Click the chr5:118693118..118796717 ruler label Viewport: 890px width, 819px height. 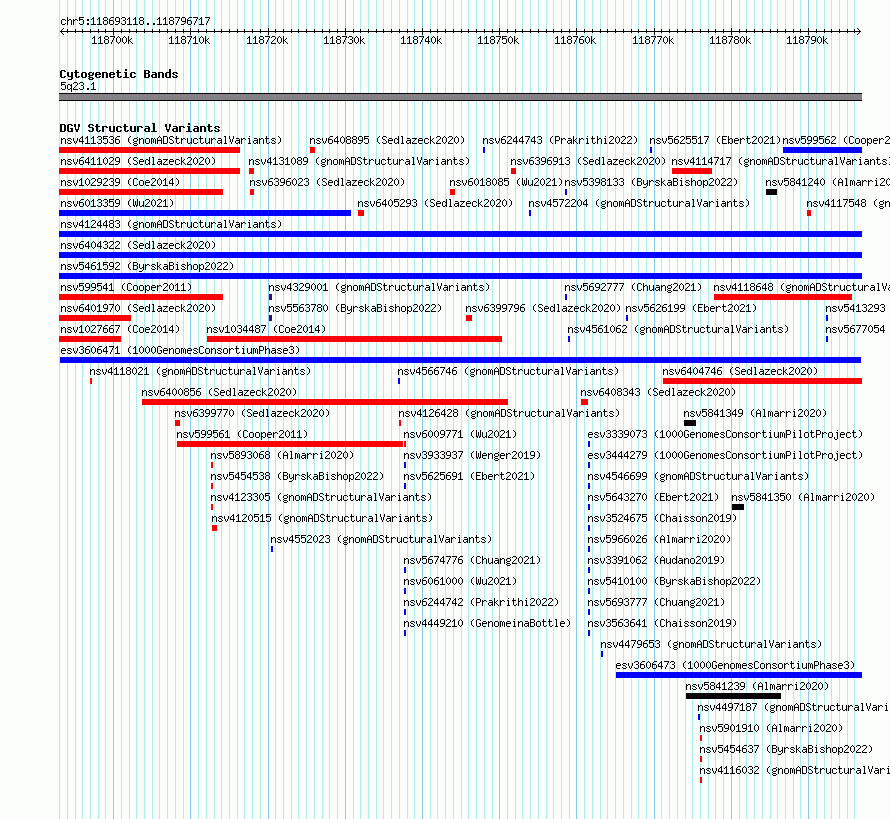click(x=135, y=22)
